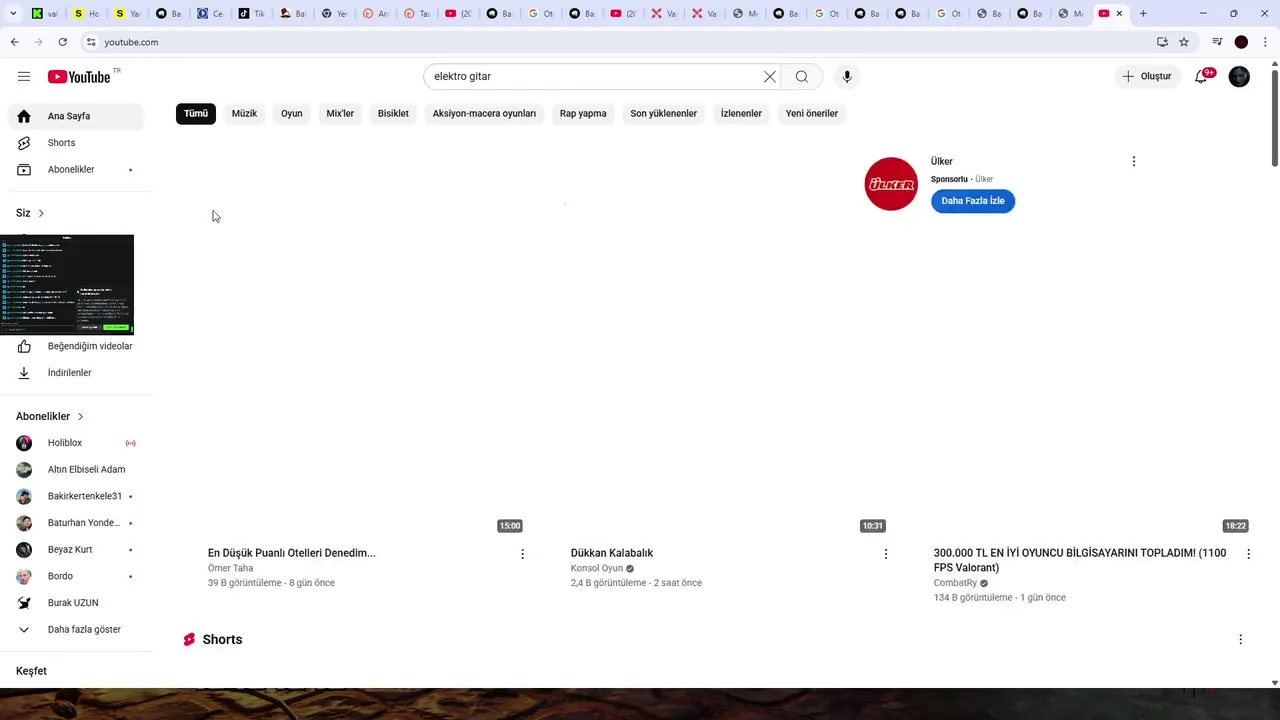Open Altın Elbiseli Adam channel

pyautogui.click(x=76, y=470)
